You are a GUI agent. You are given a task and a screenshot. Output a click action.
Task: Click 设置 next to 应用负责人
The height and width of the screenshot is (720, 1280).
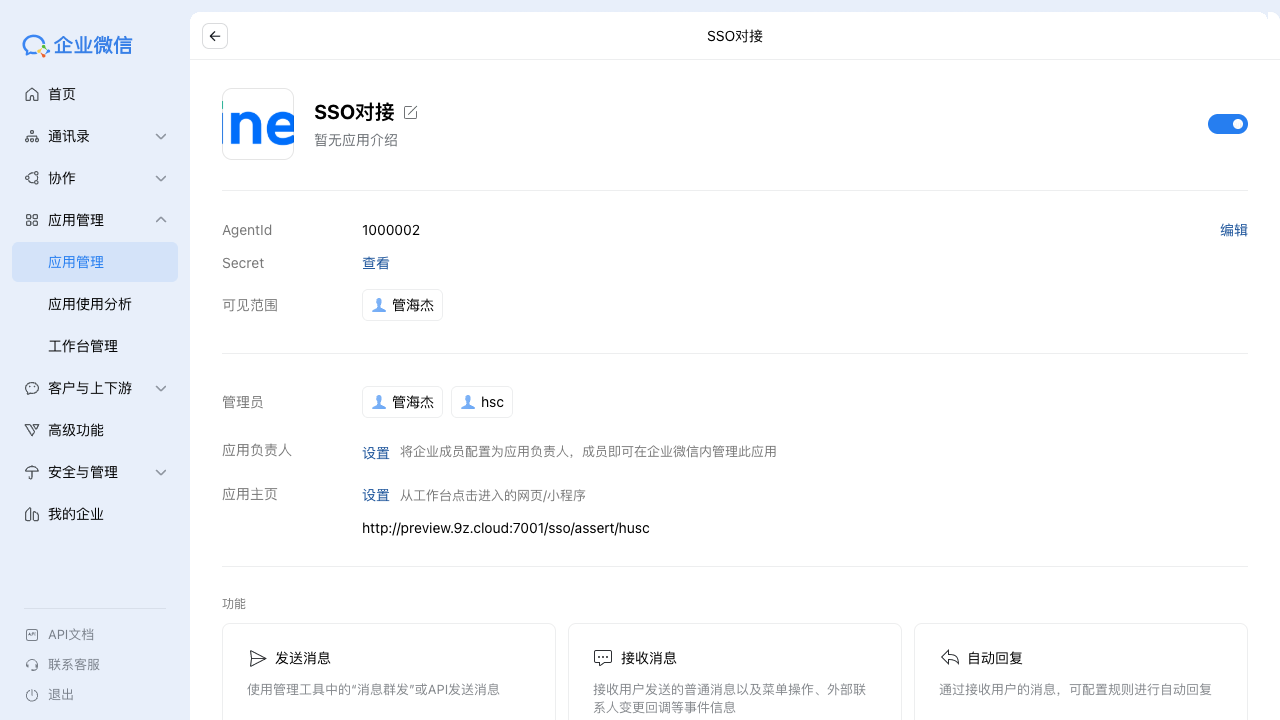pos(376,452)
